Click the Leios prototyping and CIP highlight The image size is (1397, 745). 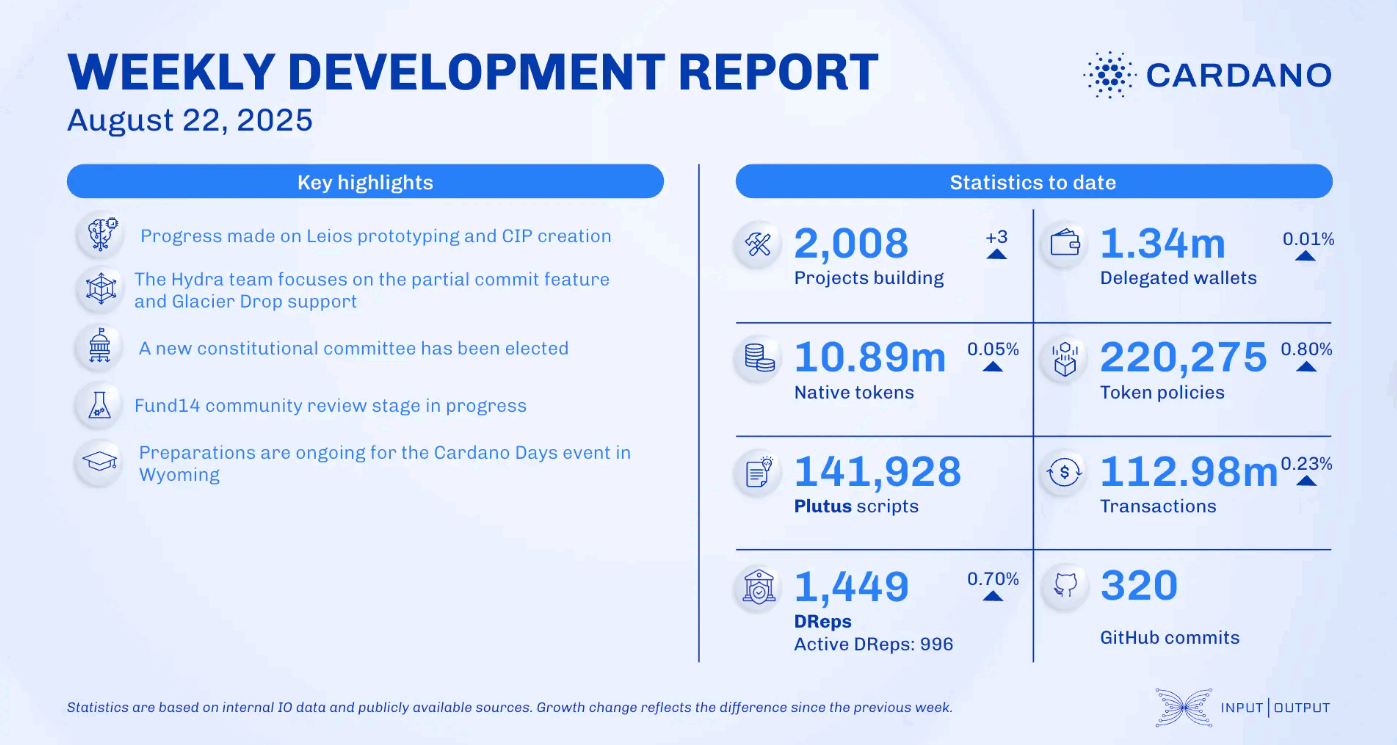click(x=376, y=237)
